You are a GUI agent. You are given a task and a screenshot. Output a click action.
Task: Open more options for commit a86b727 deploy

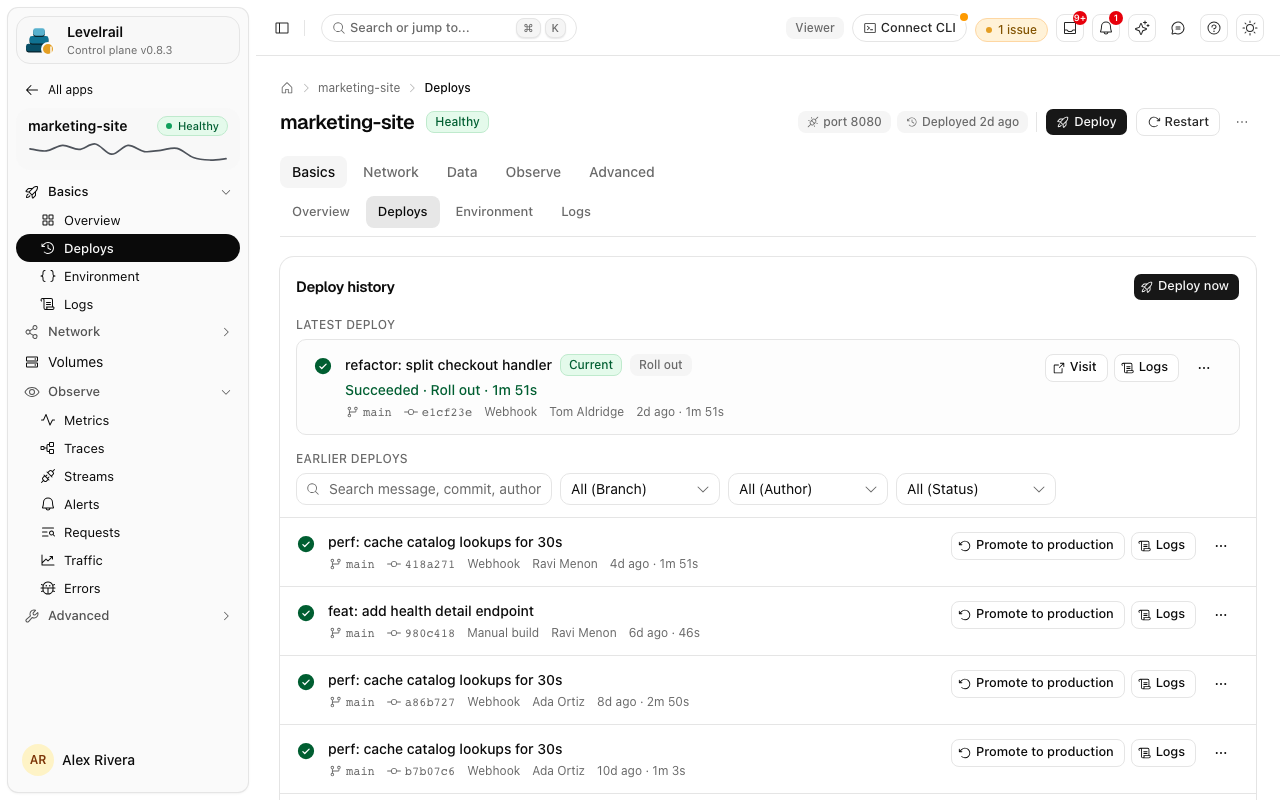coord(1221,684)
